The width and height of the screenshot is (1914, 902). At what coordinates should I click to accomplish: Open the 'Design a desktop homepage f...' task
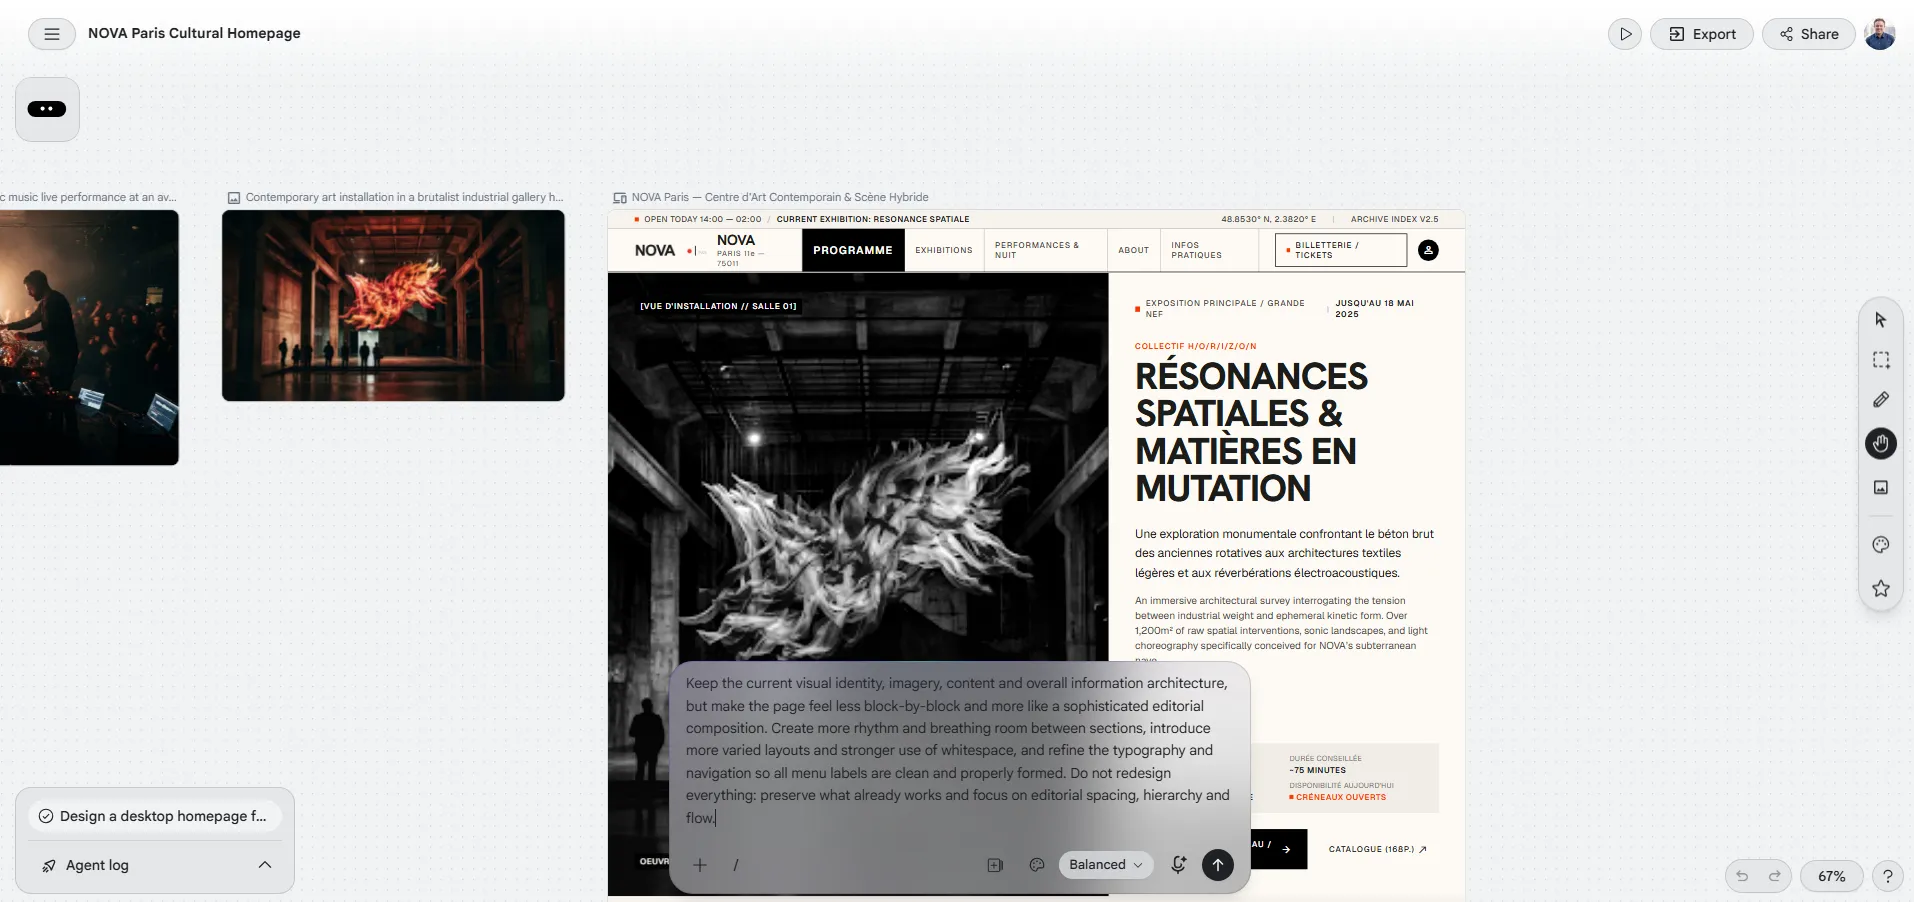click(155, 816)
